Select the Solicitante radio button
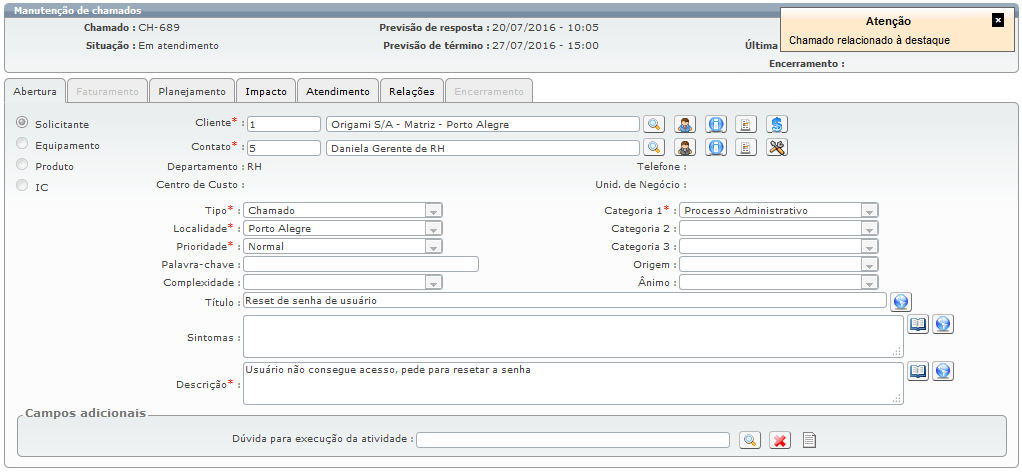The image size is (1022, 473). pyautogui.click(x=22, y=122)
